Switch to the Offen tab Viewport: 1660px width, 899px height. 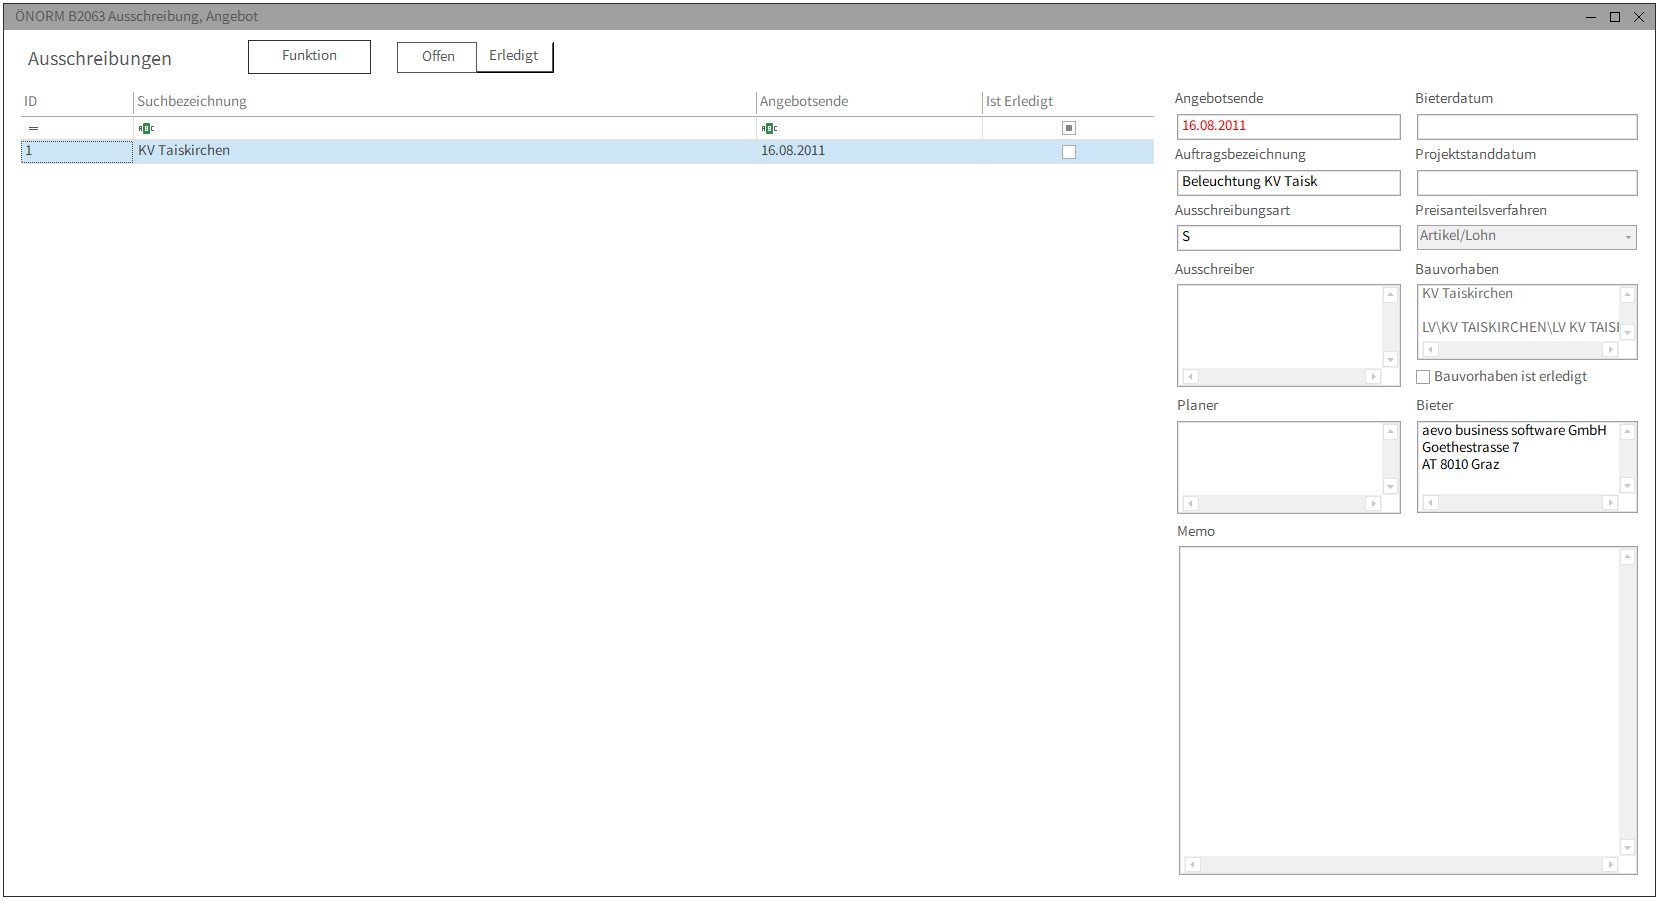pos(438,57)
